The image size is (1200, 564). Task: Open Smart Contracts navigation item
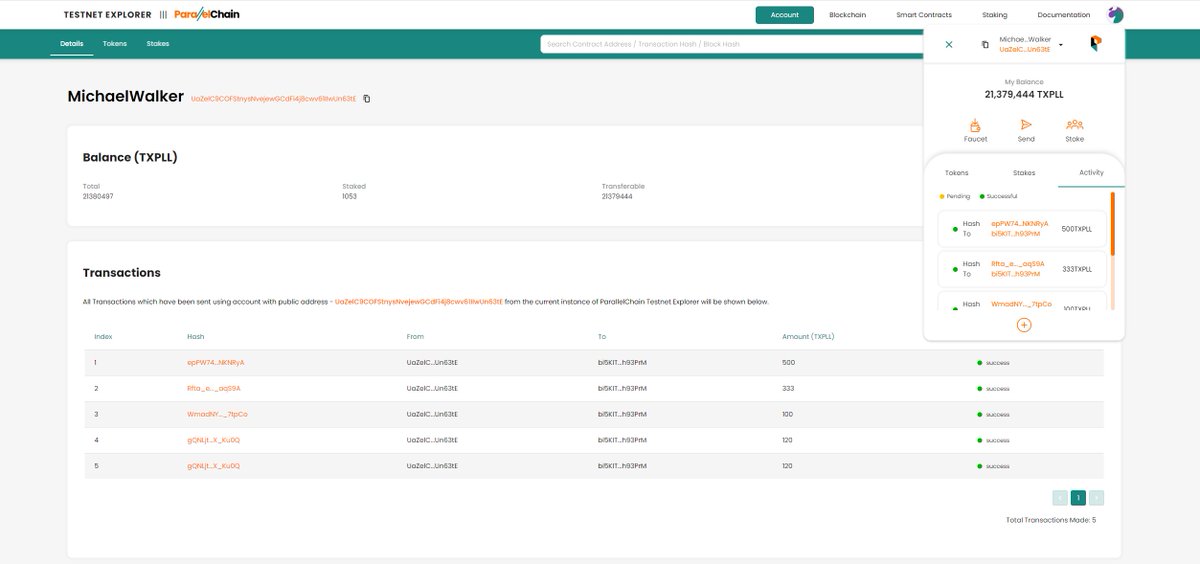(x=924, y=15)
